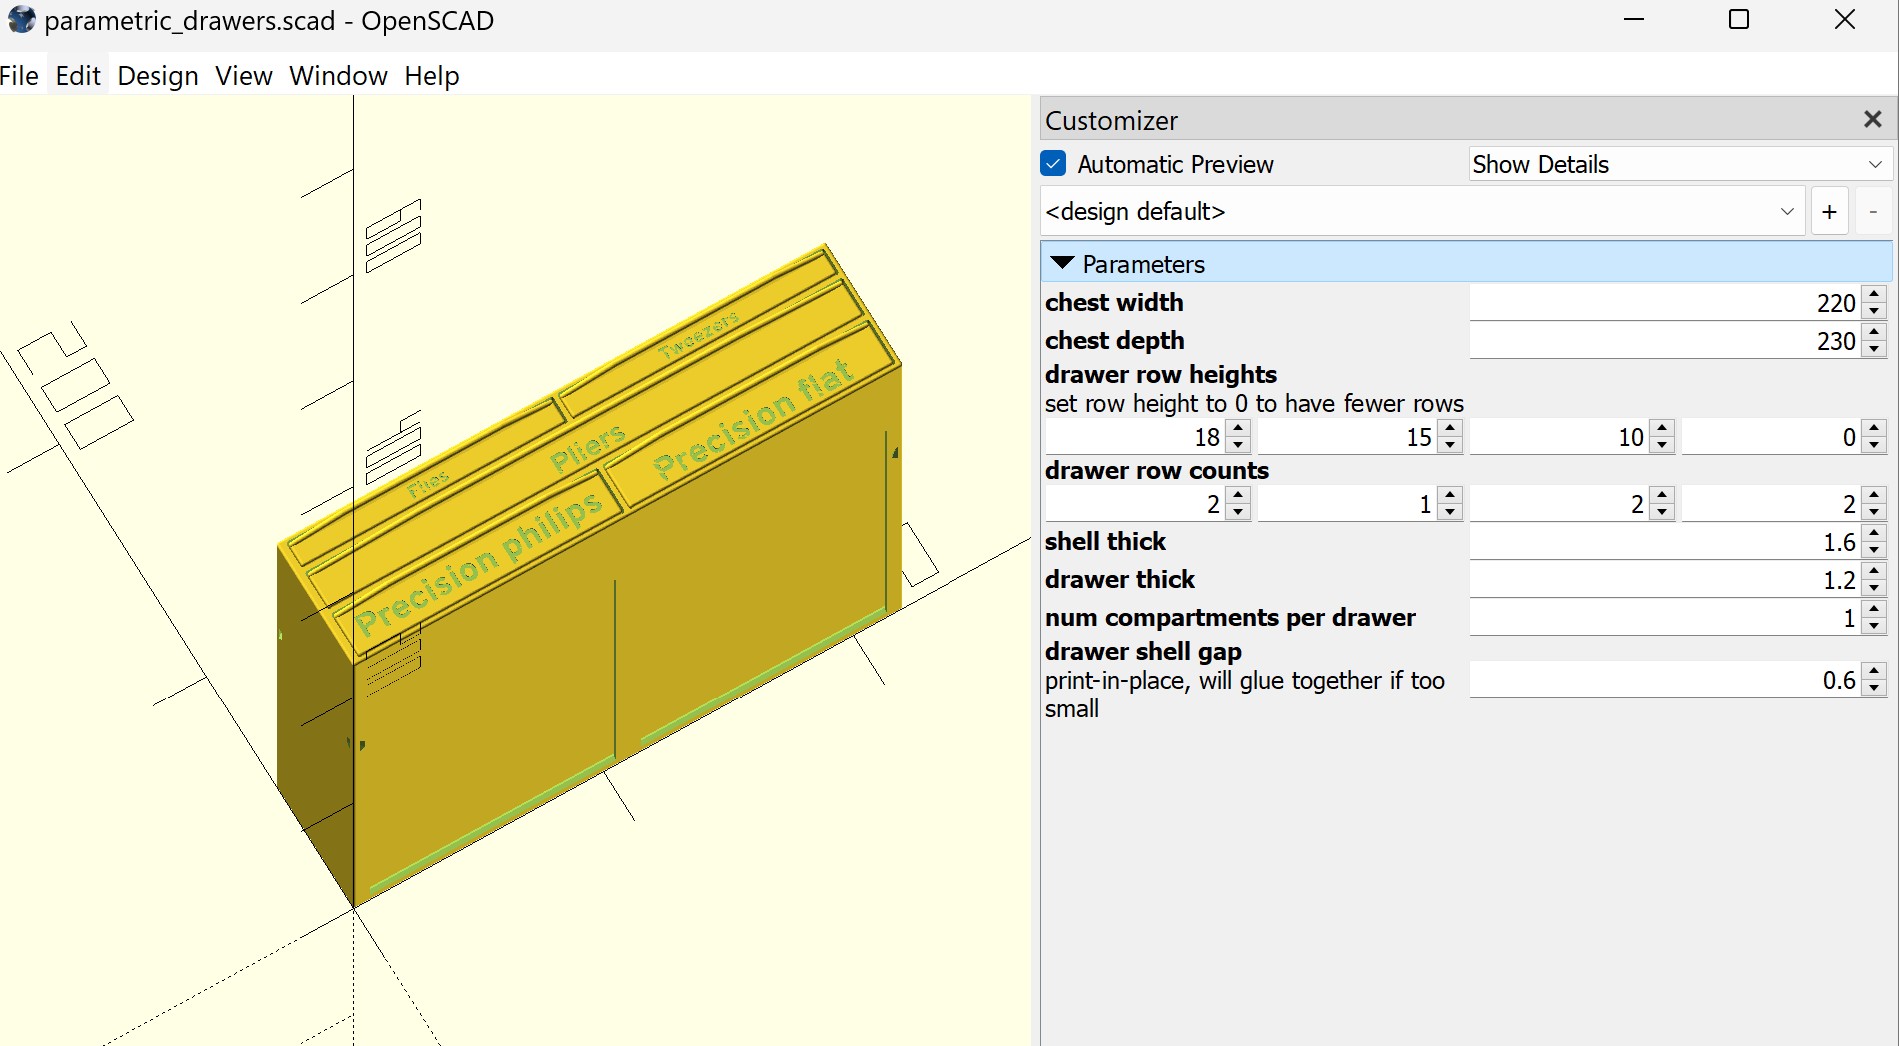Image resolution: width=1899 pixels, height=1046 pixels.
Task: Decrease drawer thick with down arrow
Action: pyautogui.click(x=1875, y=589)
